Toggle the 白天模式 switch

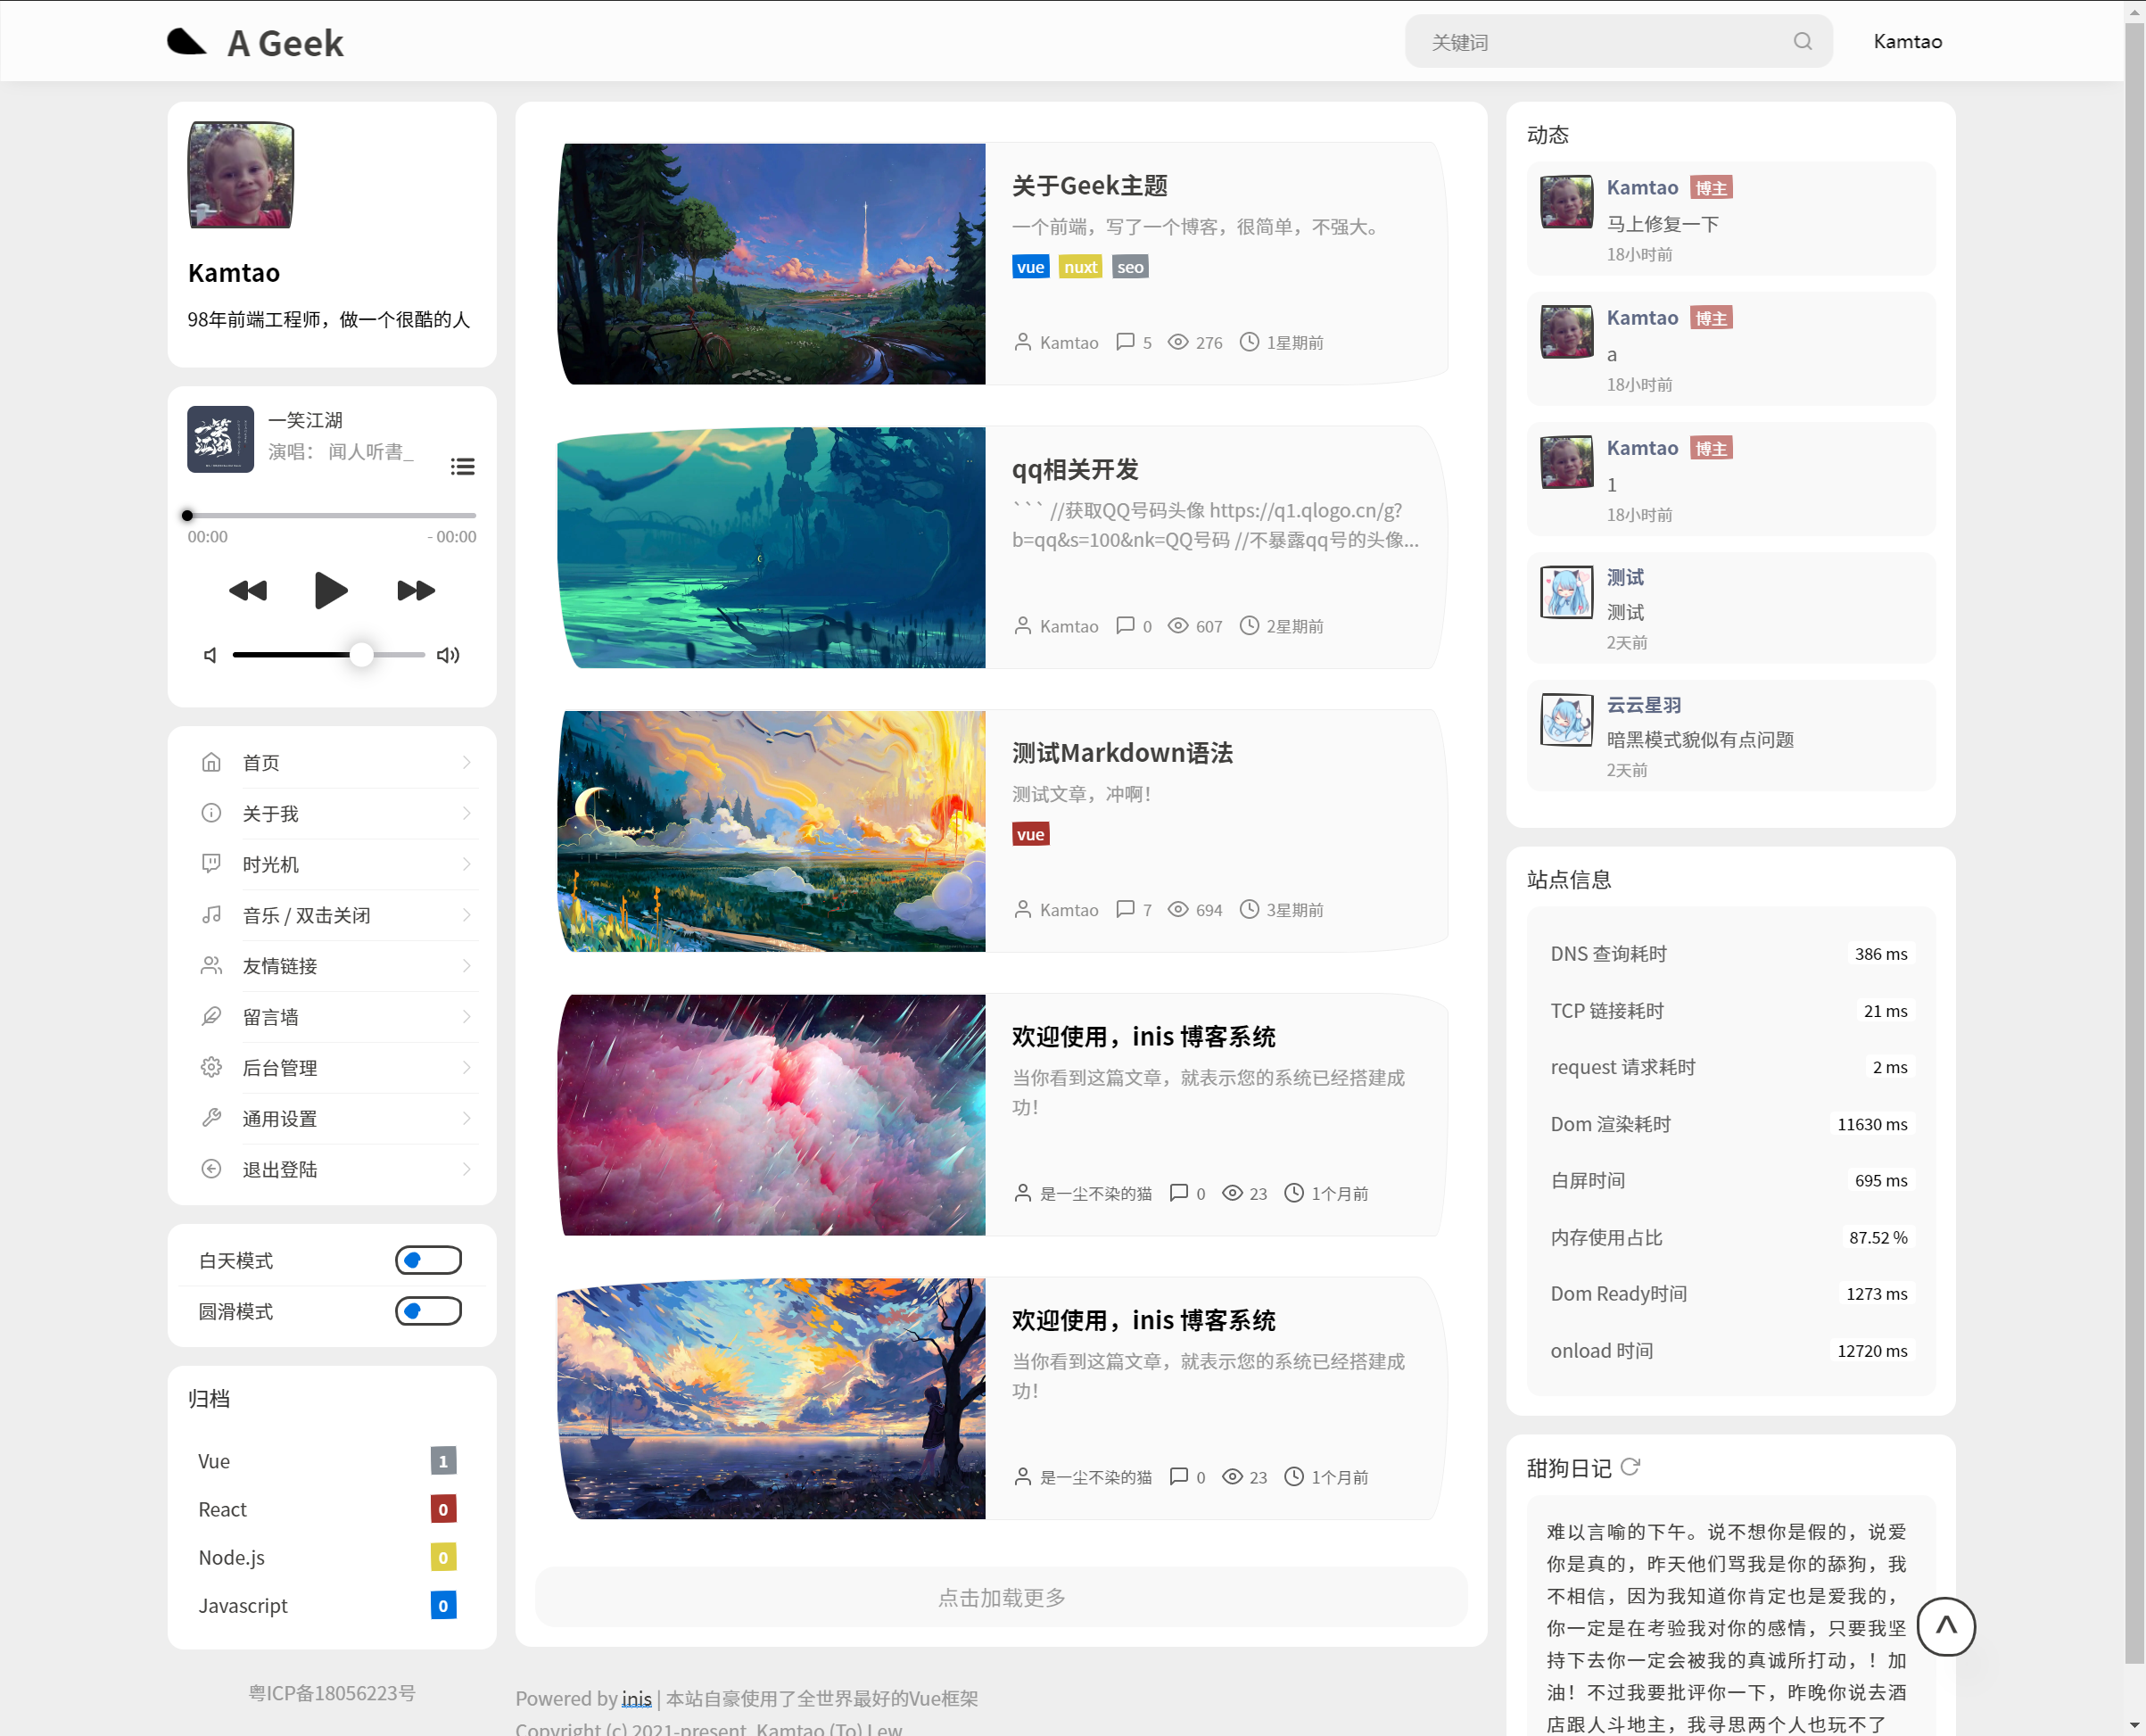428,1260
